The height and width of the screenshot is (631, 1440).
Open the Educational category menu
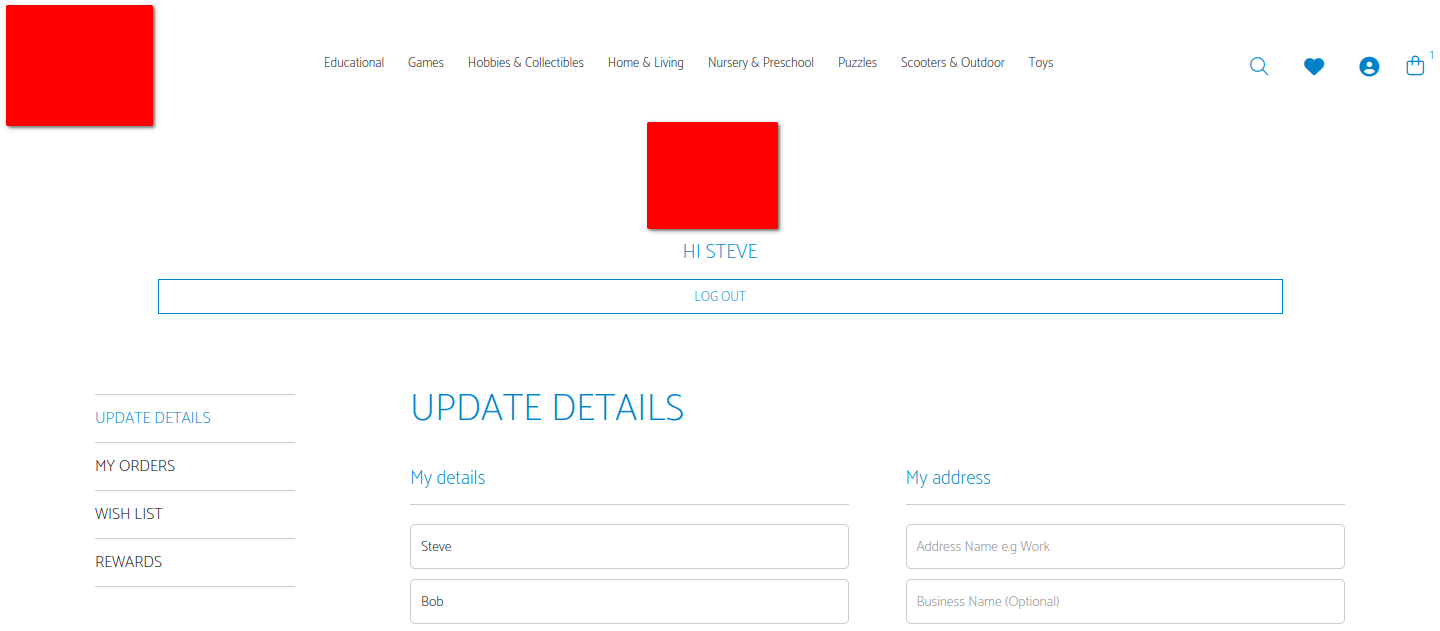[354, 63]
